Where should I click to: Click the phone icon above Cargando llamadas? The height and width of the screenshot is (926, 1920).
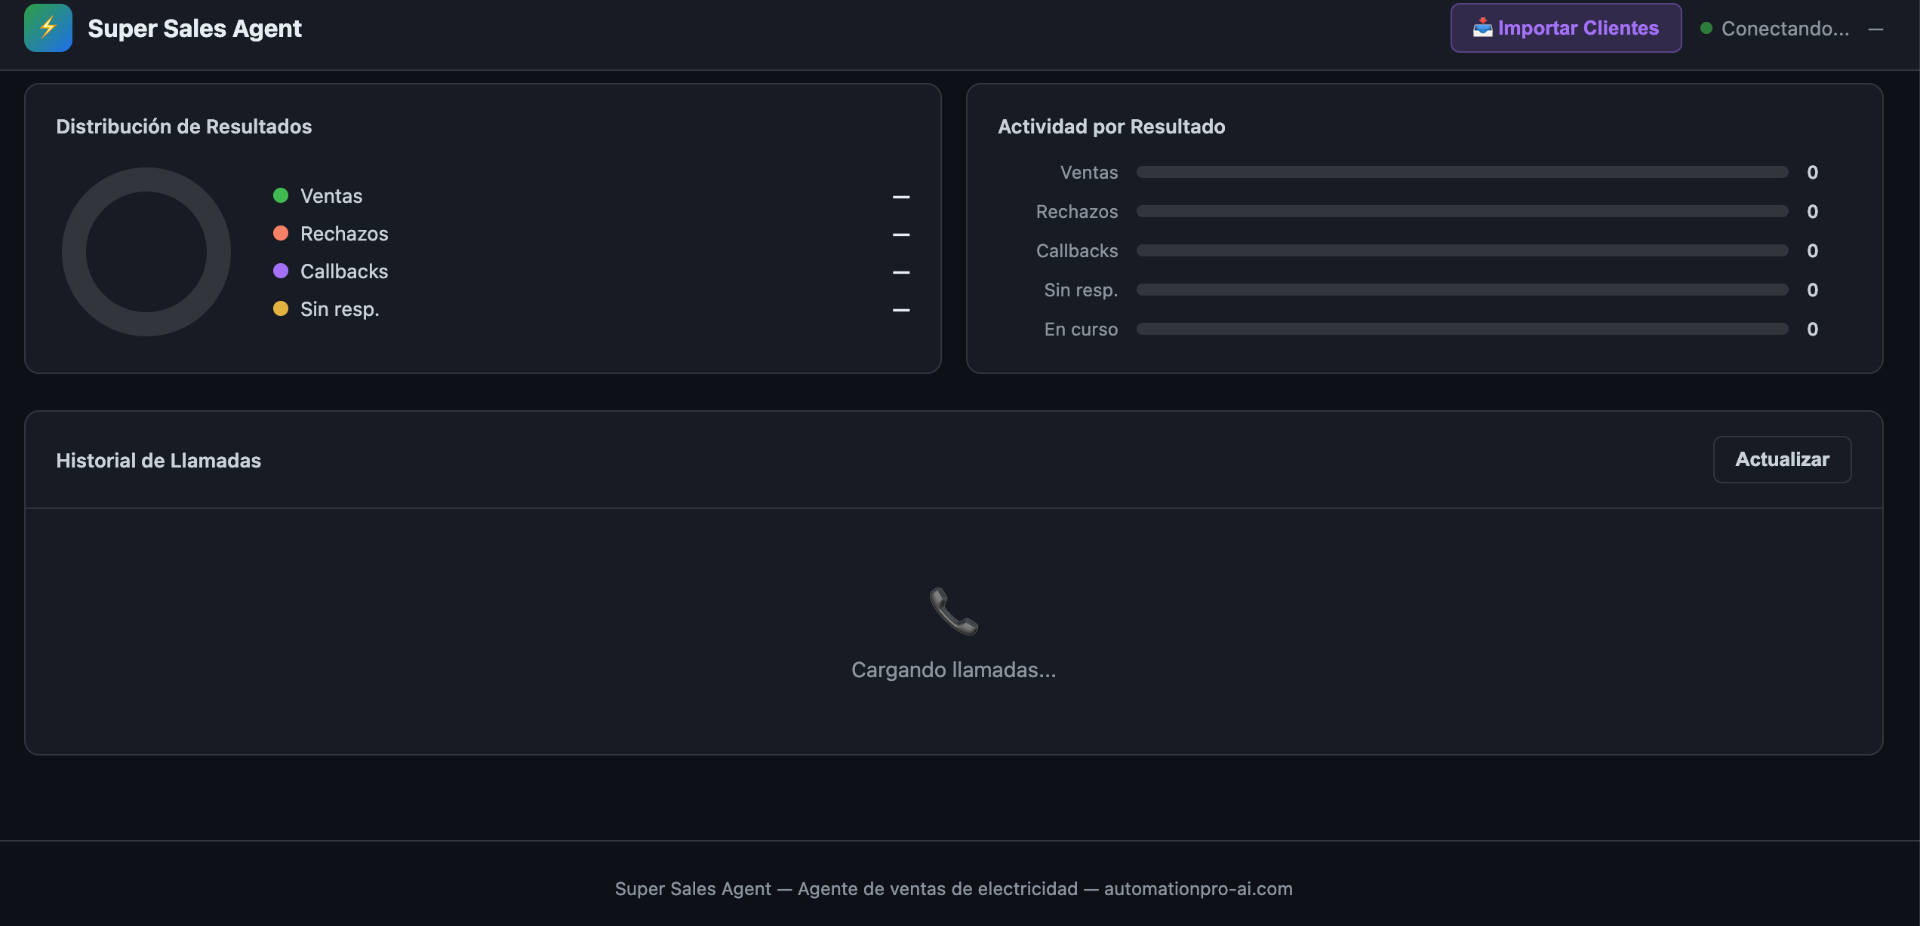[954, 611]
